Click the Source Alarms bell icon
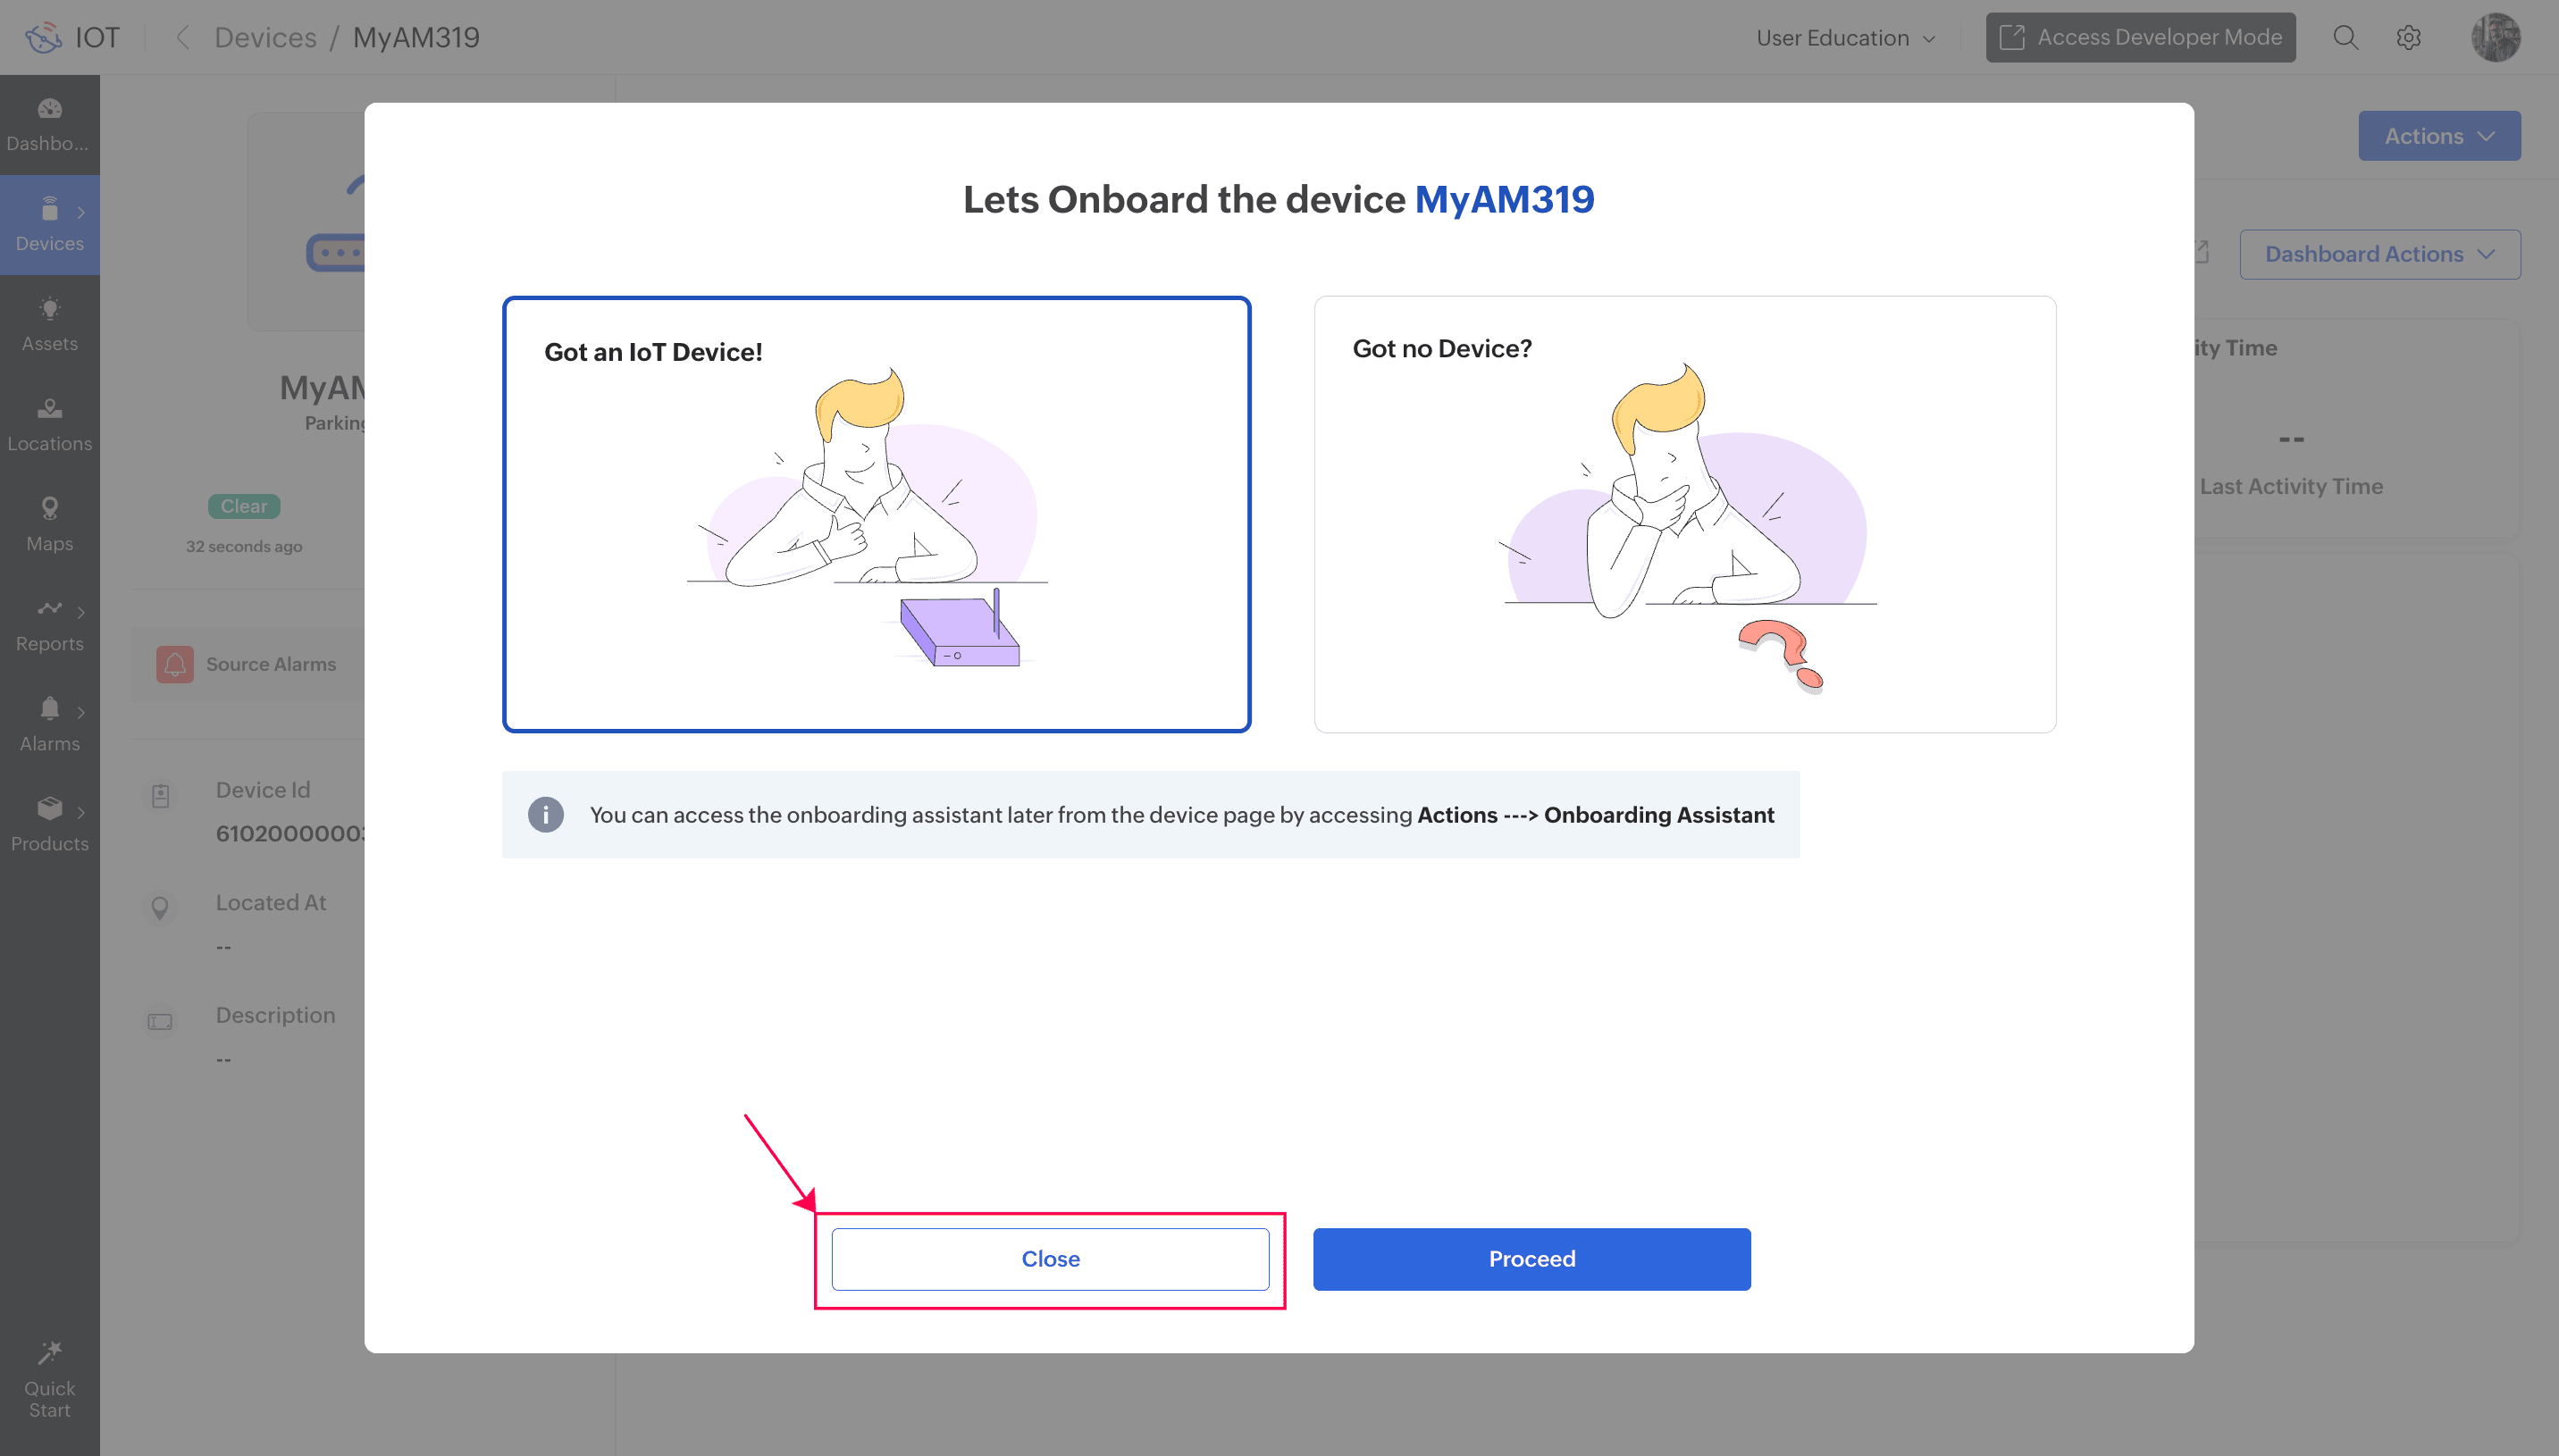 [176, 663]
